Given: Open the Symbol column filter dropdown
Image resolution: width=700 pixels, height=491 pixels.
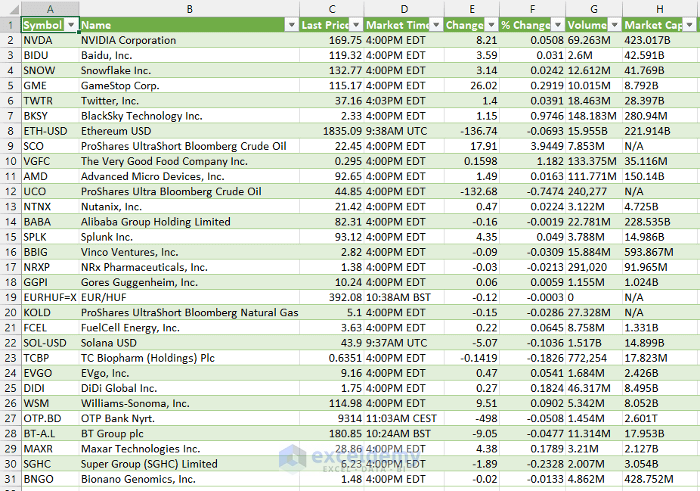Looking at the screenshot, I should [x=71, y=25].
